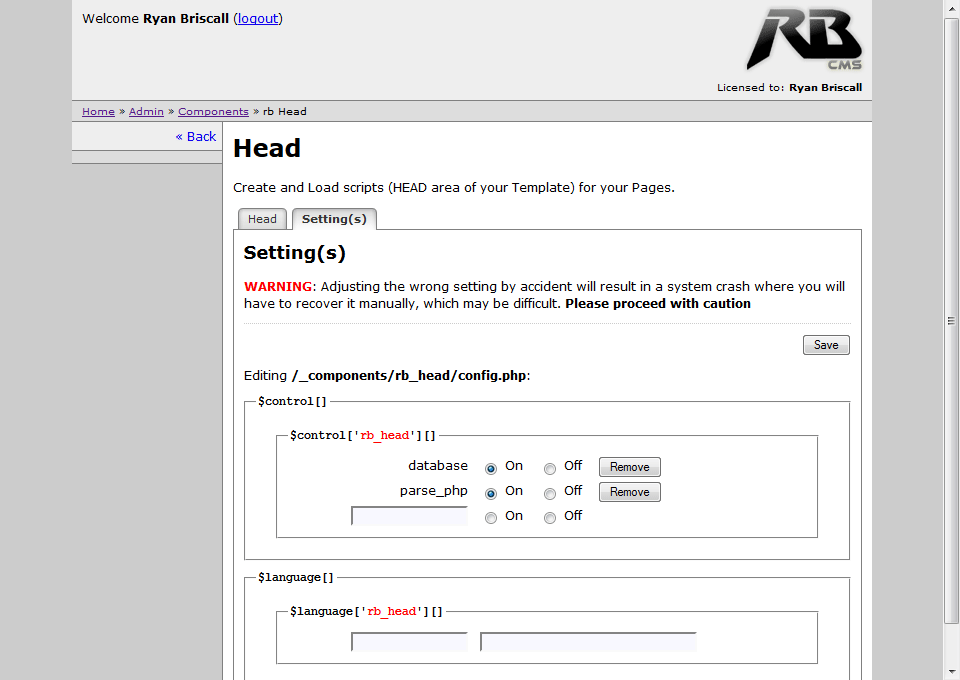Click the language value input field

coord(588,642)
